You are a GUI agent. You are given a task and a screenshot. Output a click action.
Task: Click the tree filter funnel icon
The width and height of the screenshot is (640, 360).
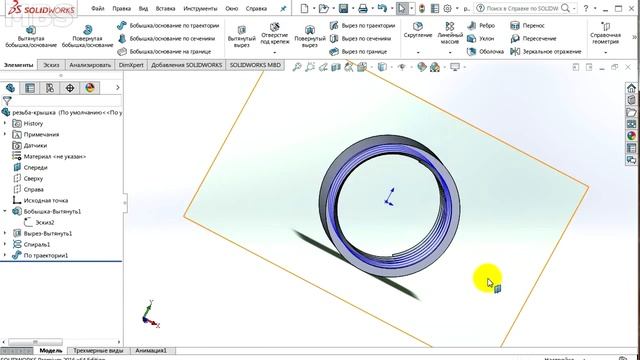7,100
